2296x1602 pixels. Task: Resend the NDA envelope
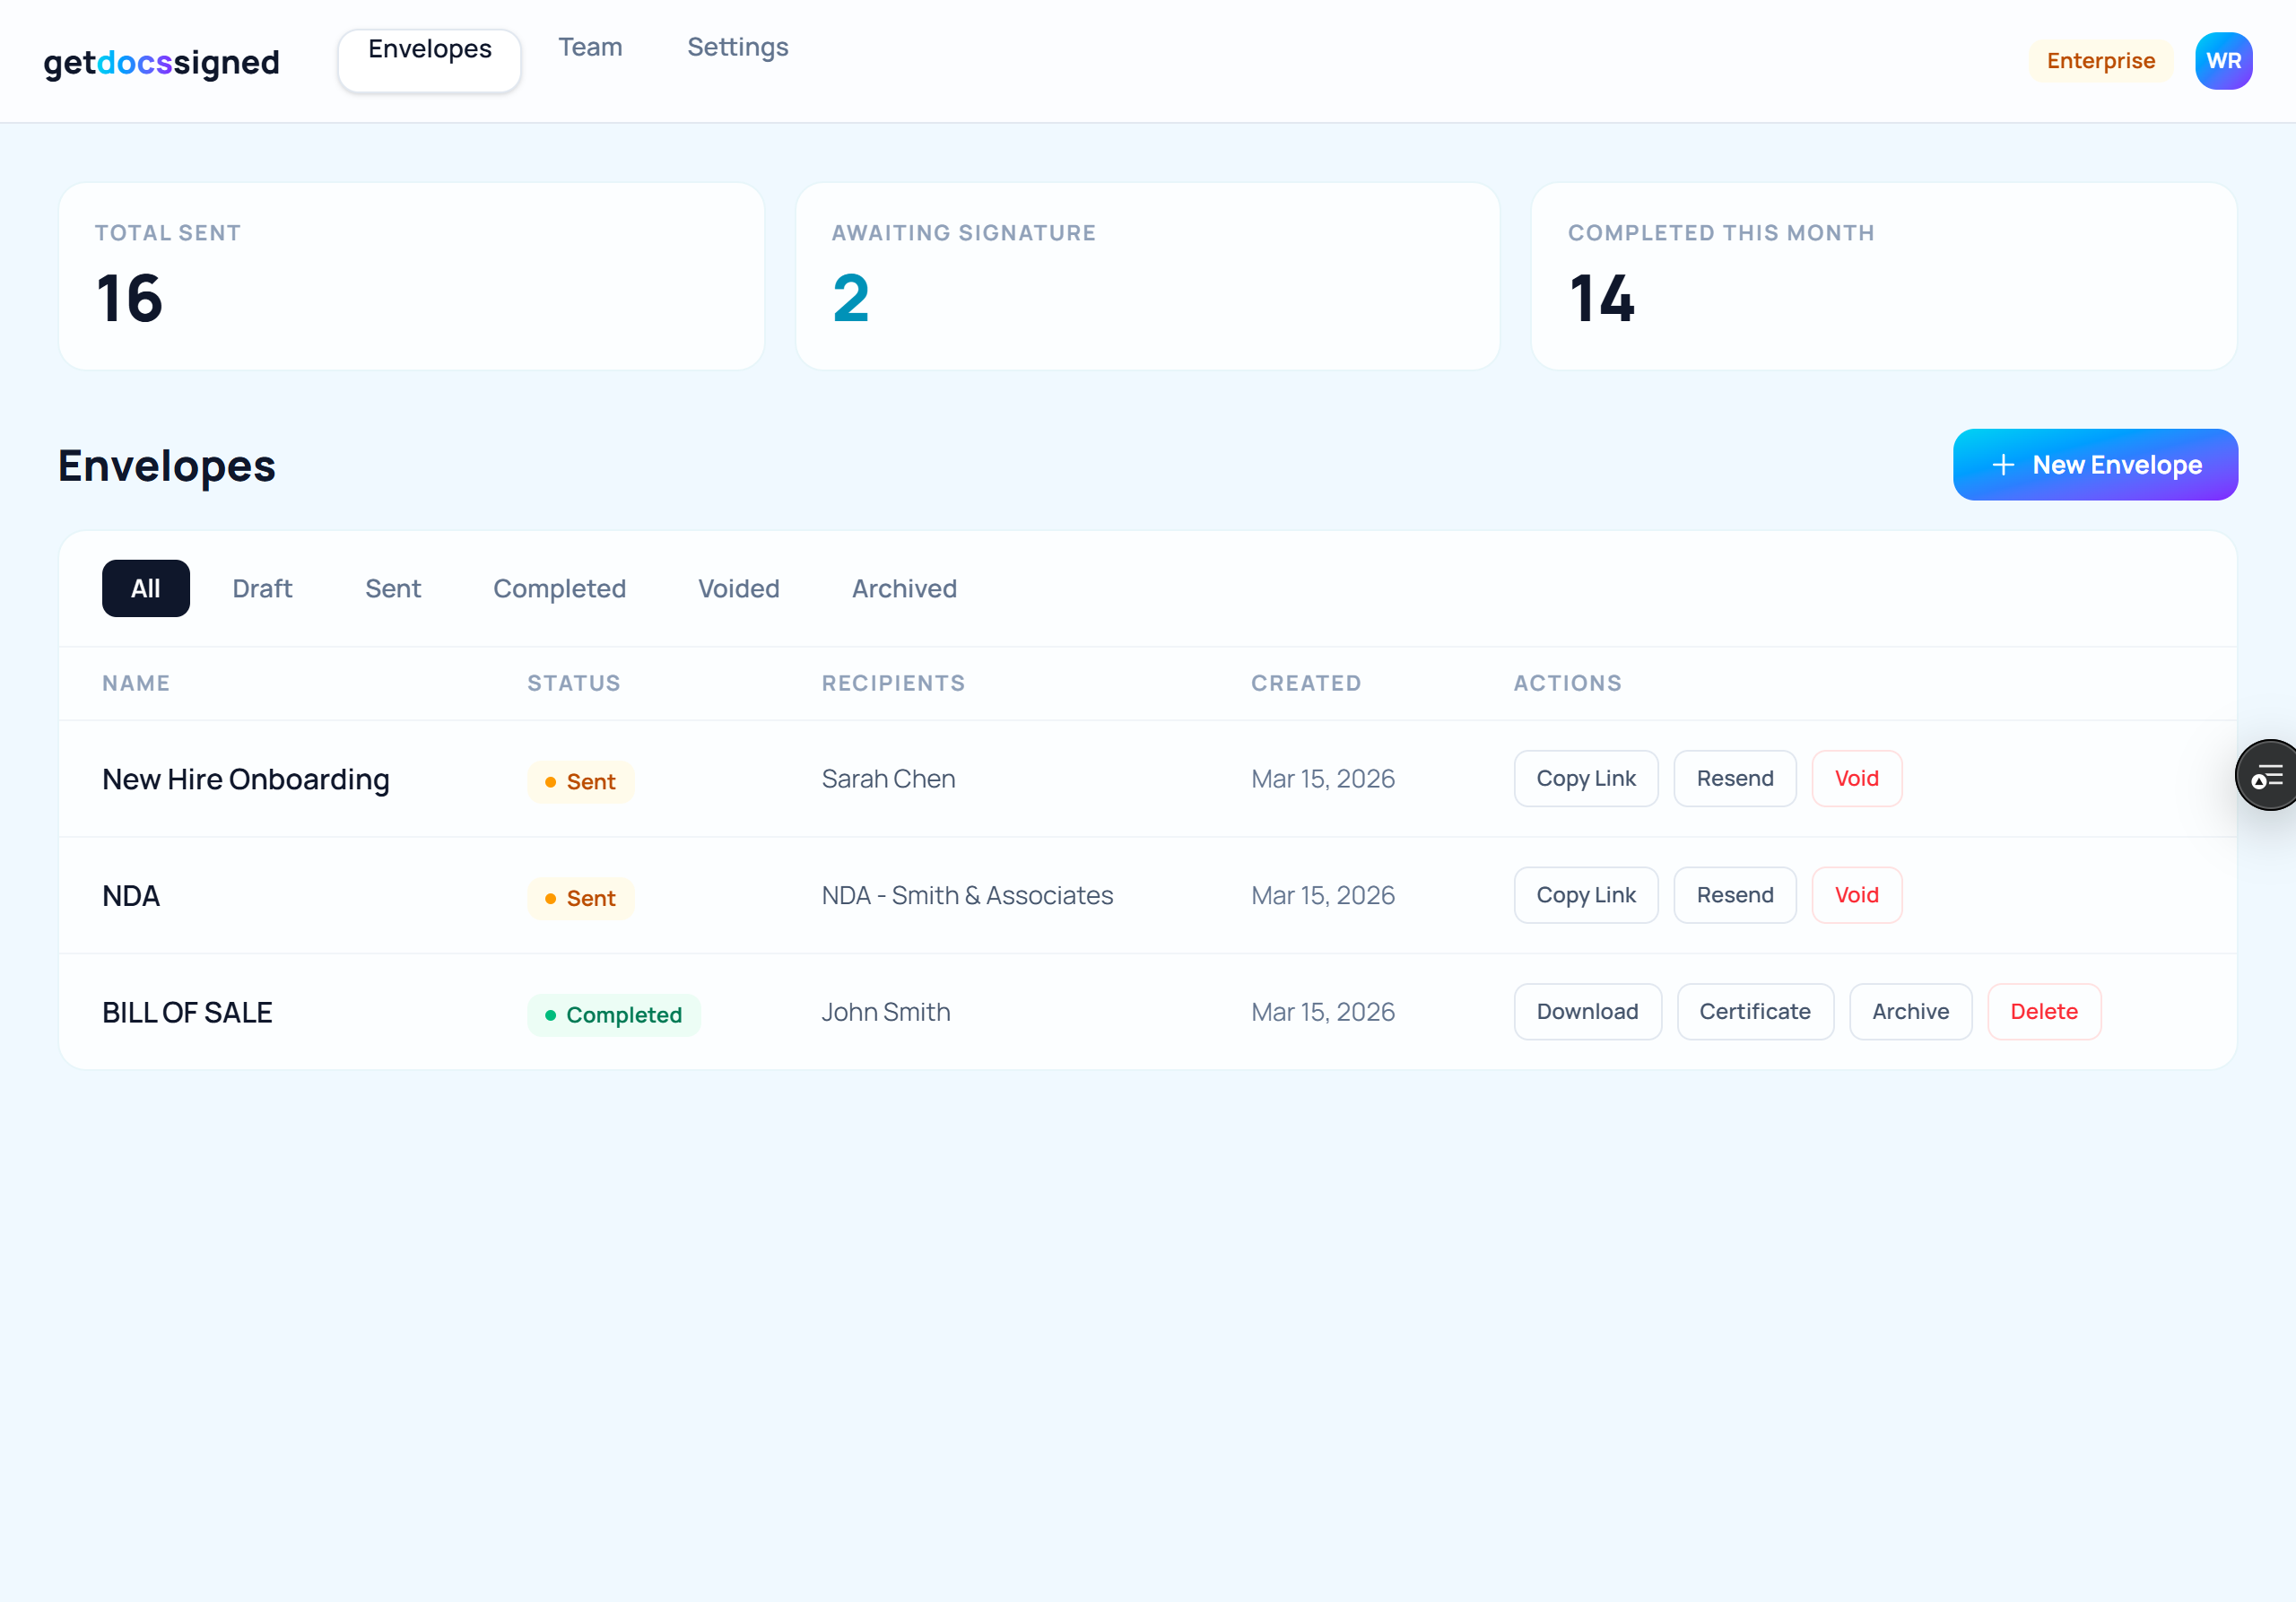click(x=1734, y=895)
